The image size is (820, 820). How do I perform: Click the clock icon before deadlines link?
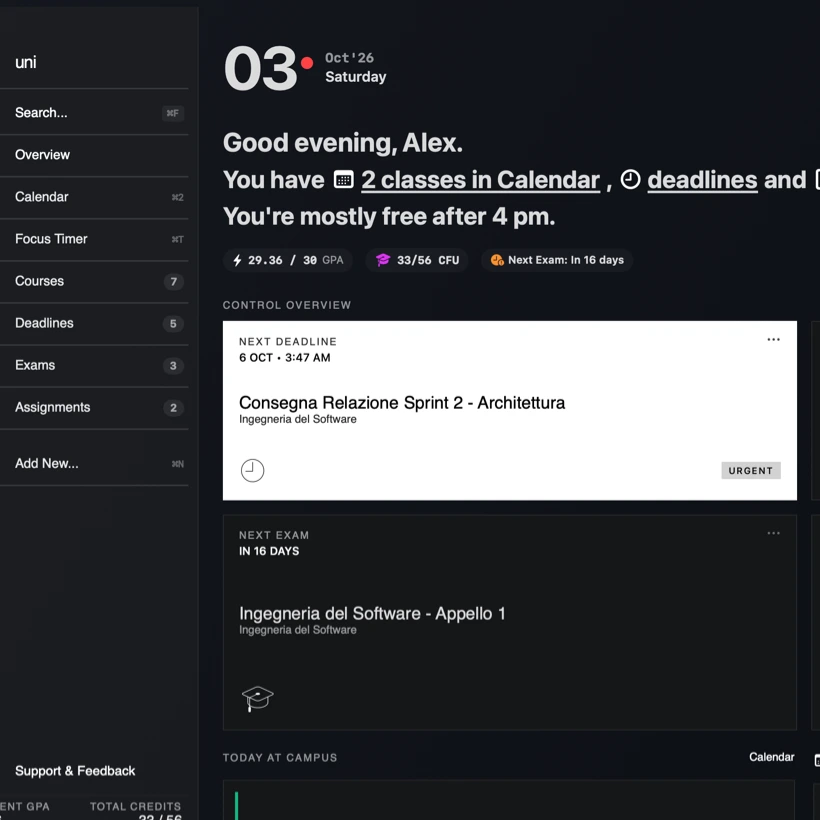630,179
